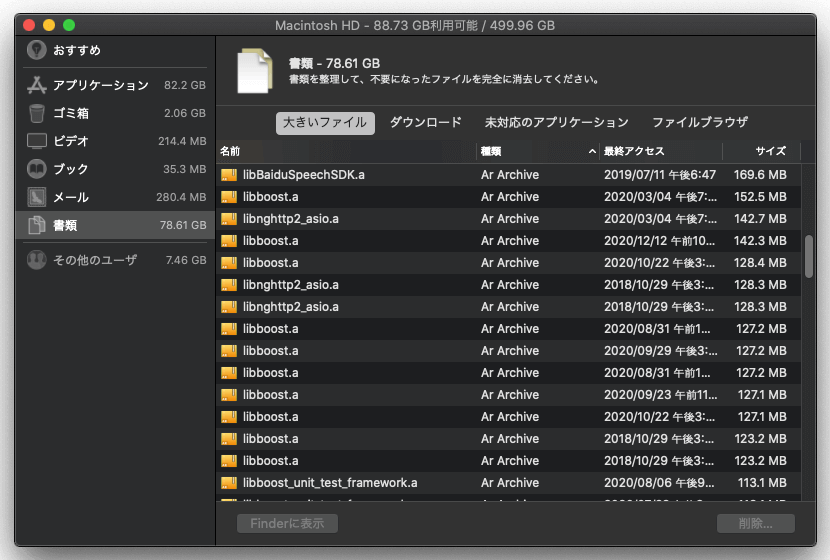Click the 142.7 MB size cell

(760, 219)
